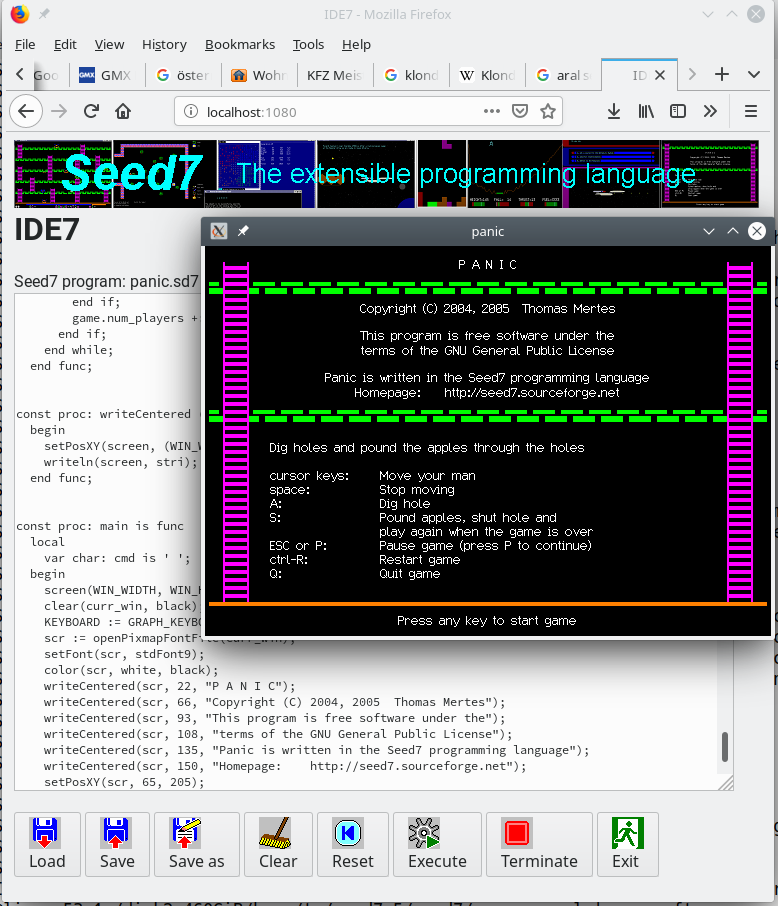778x906 pixels.
Task: Click the code line 'setPosXY(scr, 65, 205);'
Action: tap(124, 782)
